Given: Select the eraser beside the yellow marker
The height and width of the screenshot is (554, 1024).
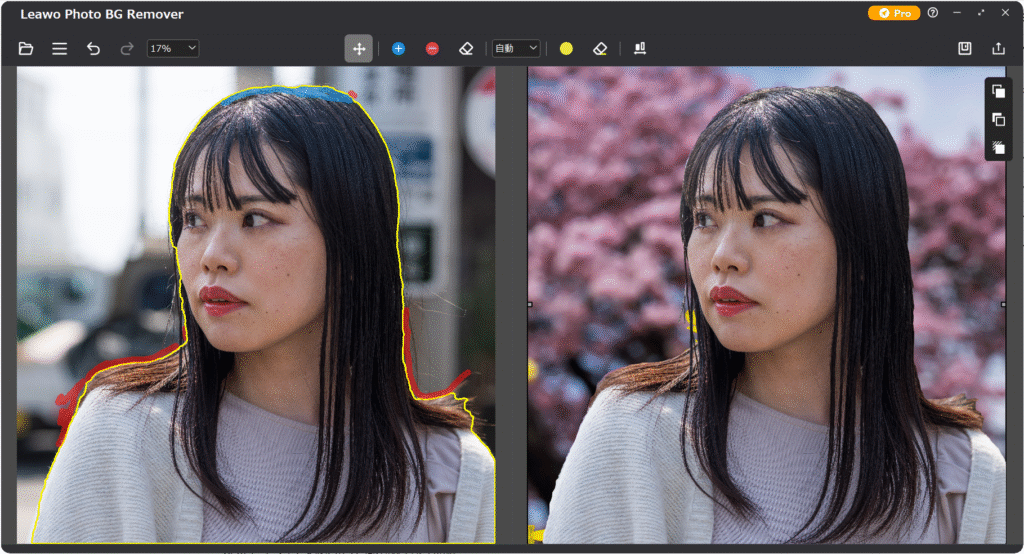Looking at the screenshot, I should [x=599, y=48].
